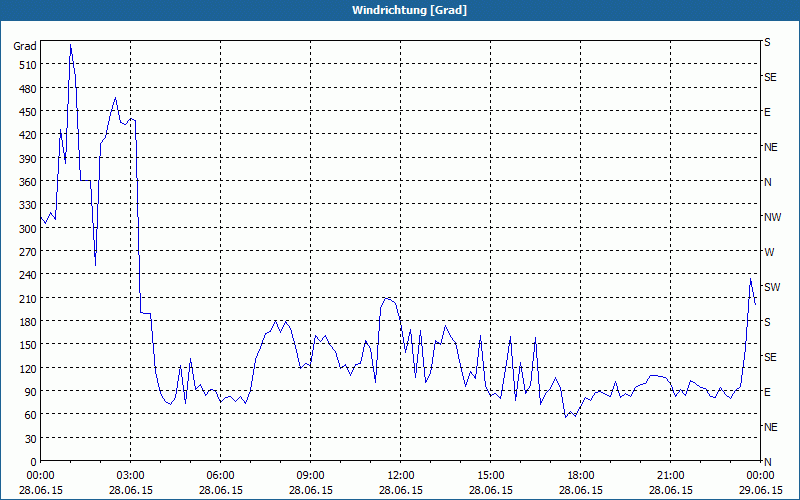Select the 360 degree axis label

tap(28, 182)
